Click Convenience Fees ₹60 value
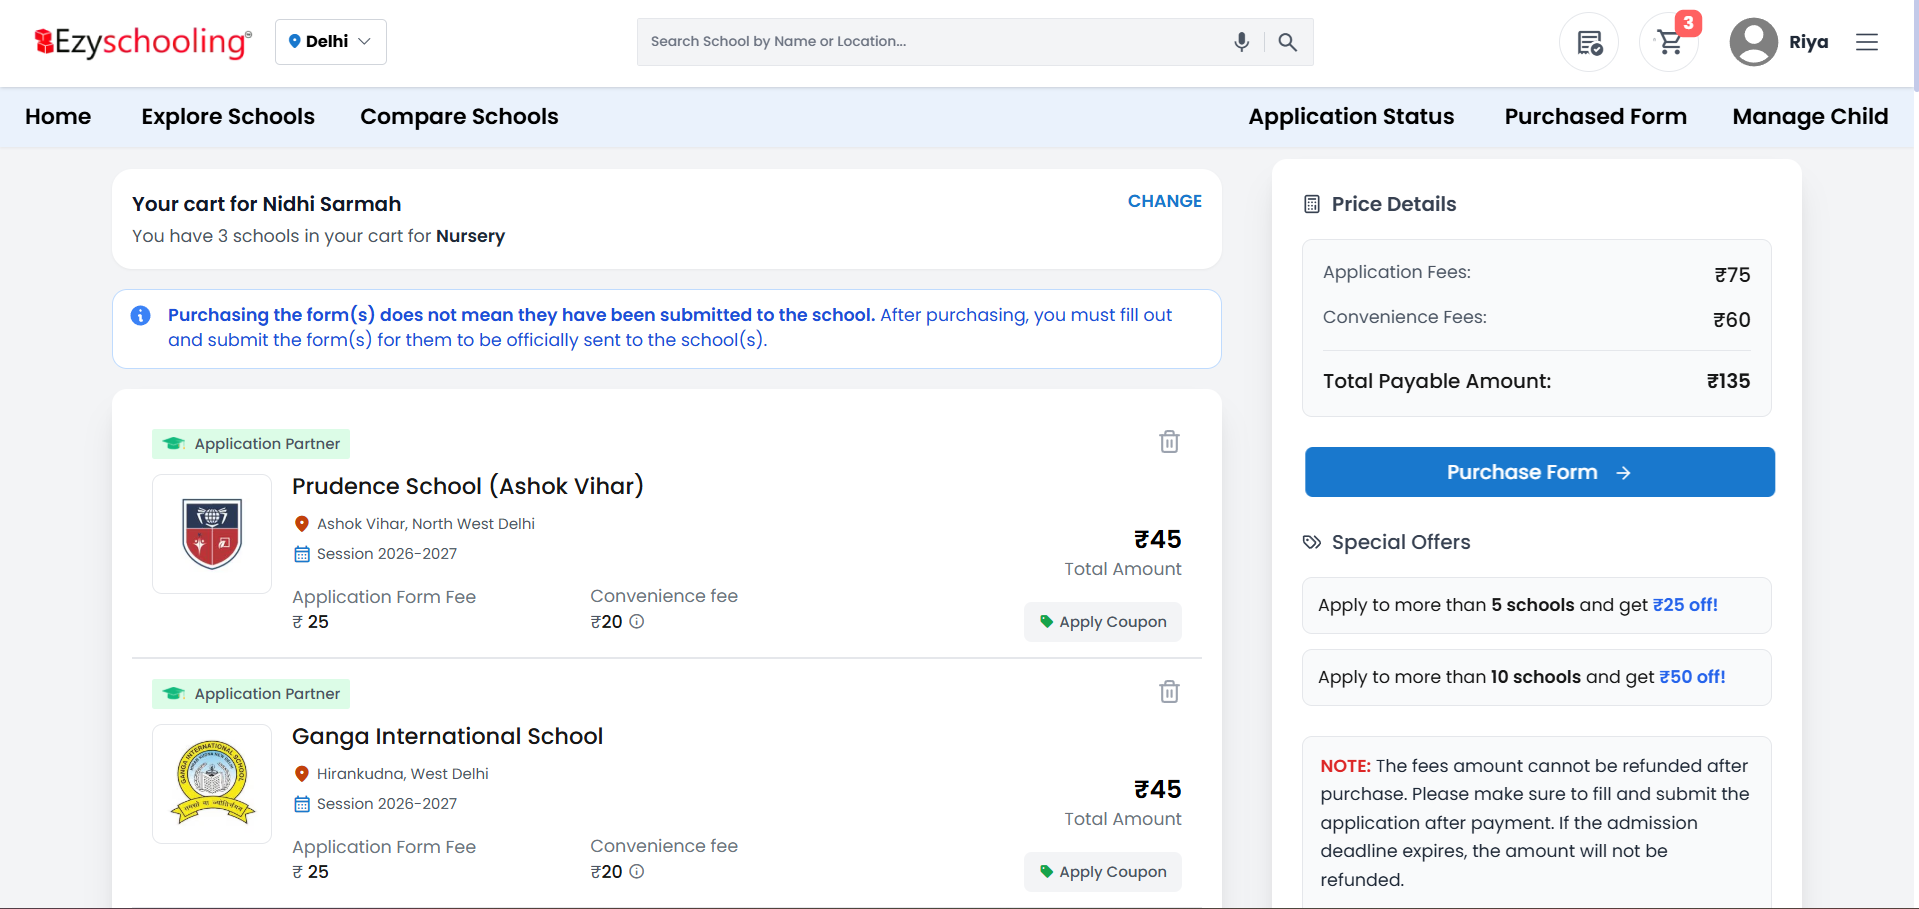The image size is (1919, 909). (1732, 320)
